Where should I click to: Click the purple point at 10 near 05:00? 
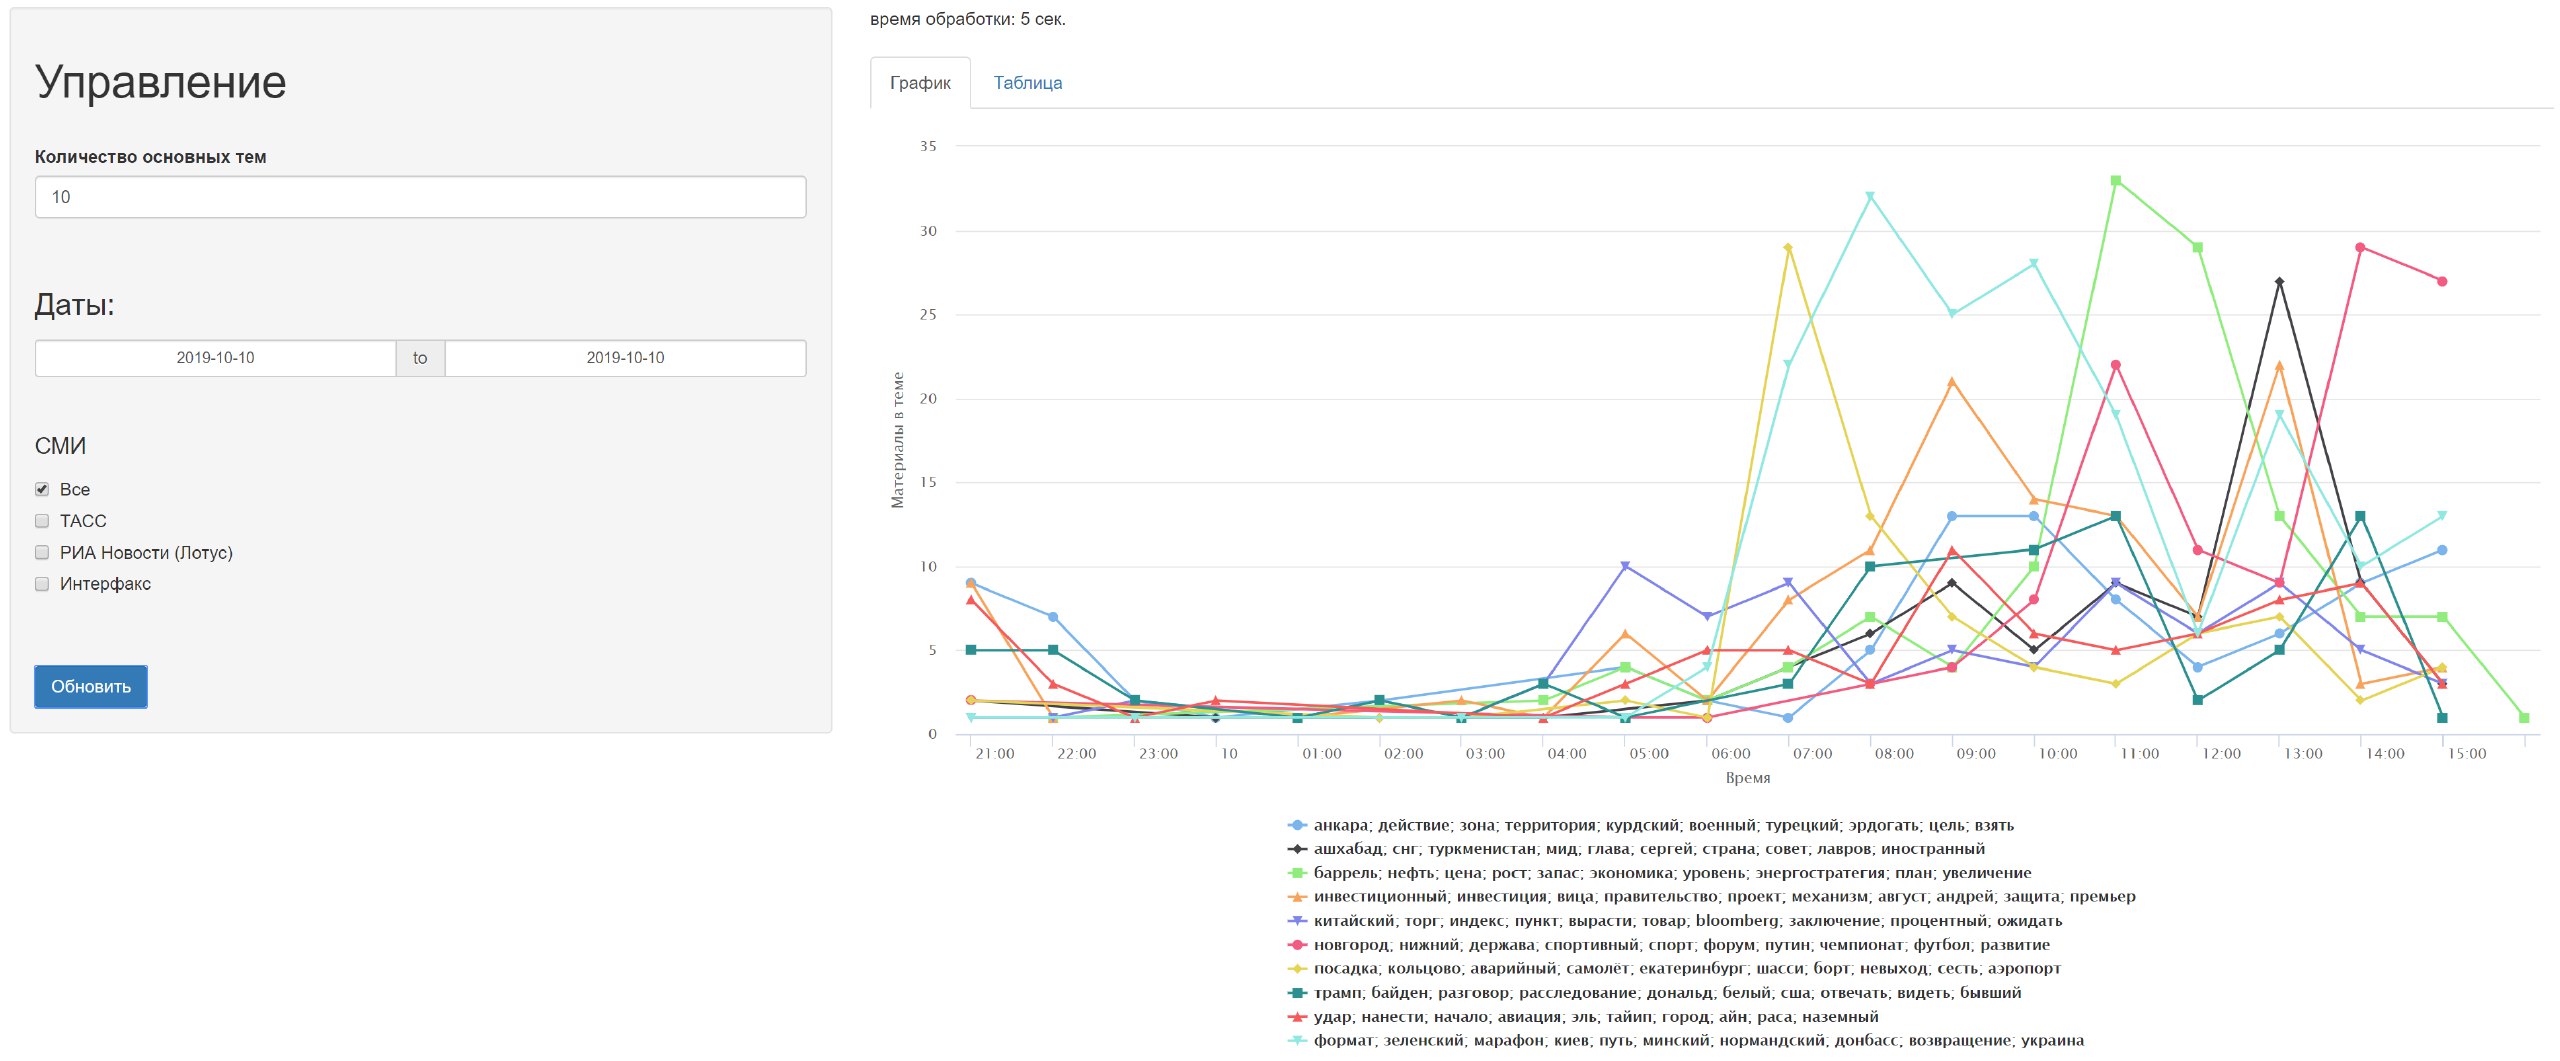(1625, 567)
